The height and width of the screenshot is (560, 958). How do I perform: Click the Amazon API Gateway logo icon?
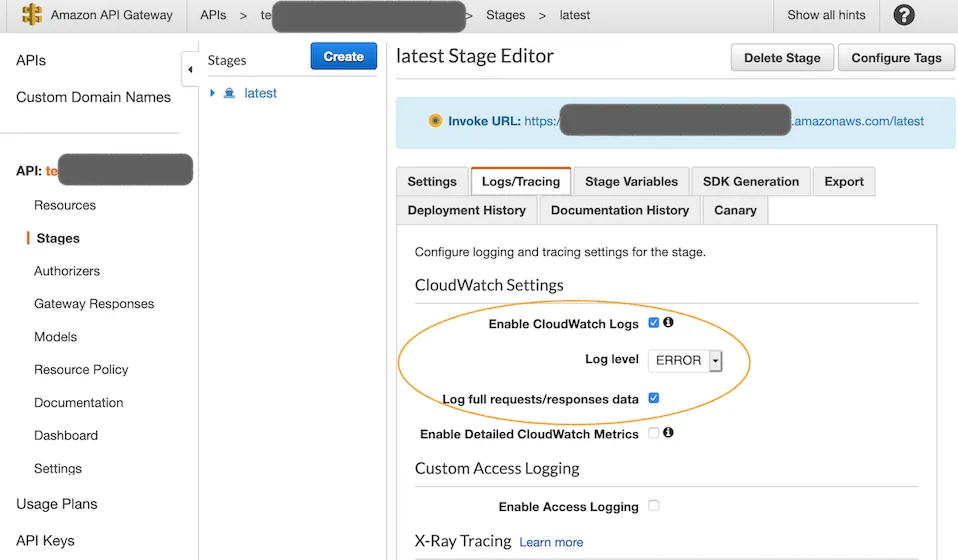pos(32,15)
